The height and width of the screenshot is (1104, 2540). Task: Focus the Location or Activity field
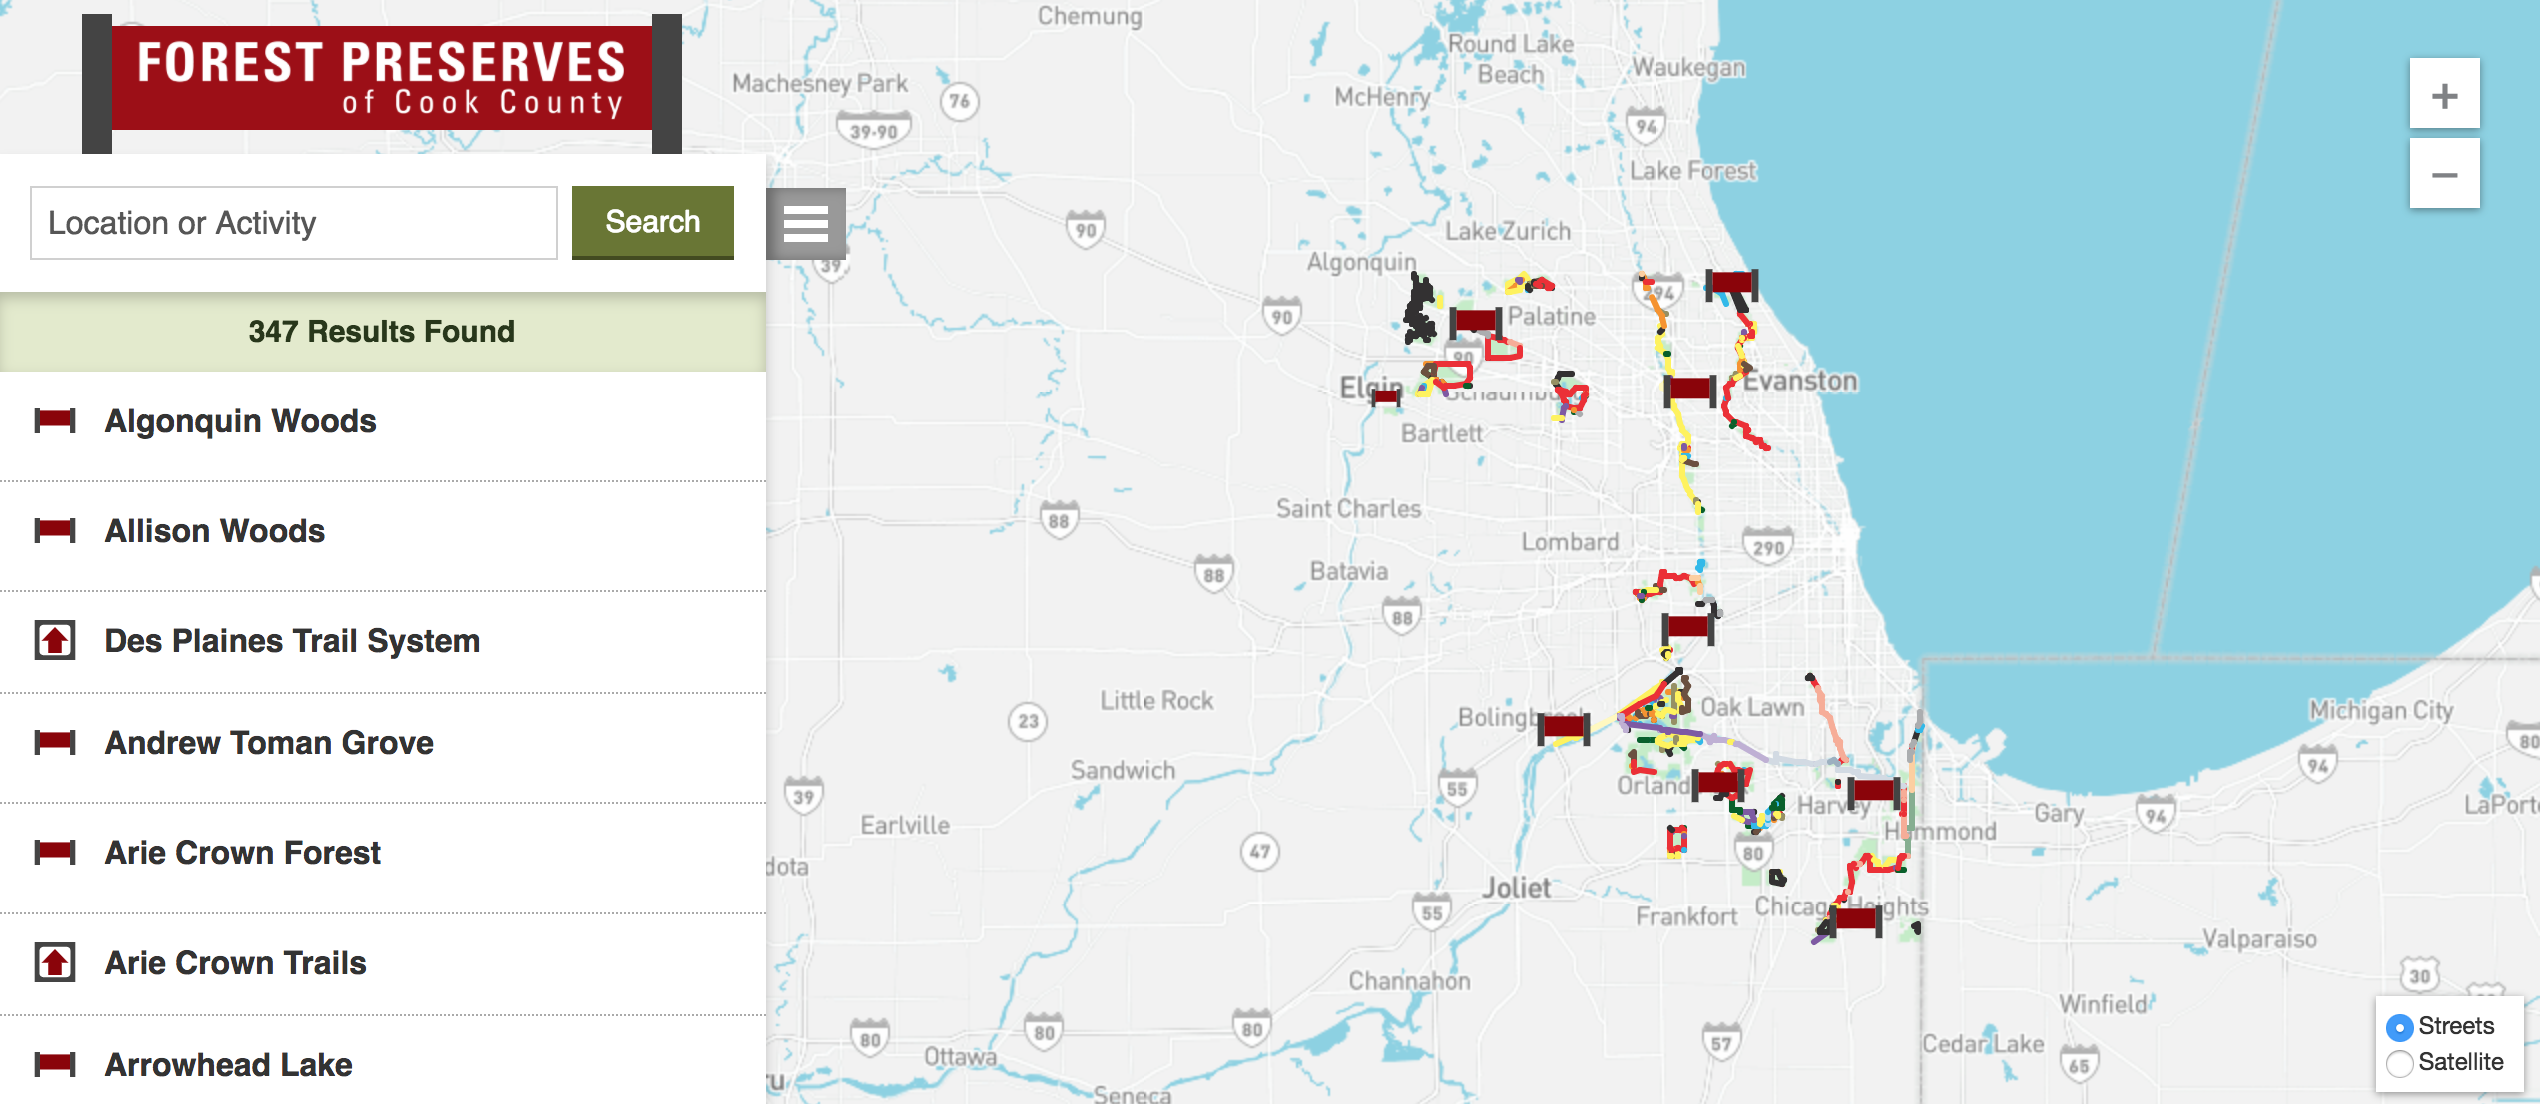(293, 223)
